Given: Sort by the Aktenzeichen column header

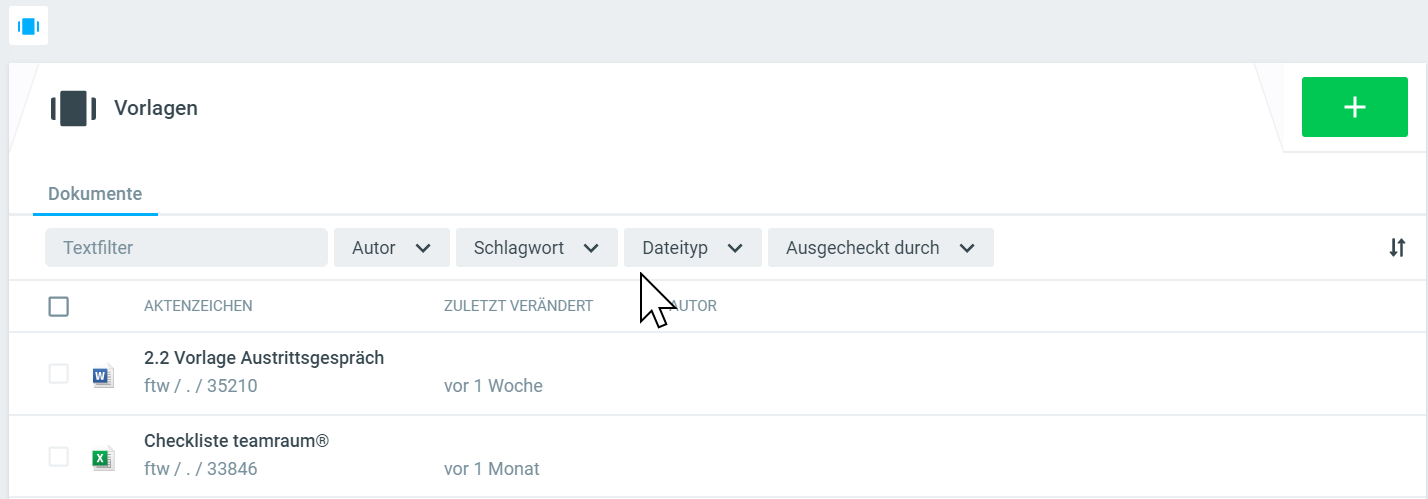Looking at the screenshot, I should (198, 306).
